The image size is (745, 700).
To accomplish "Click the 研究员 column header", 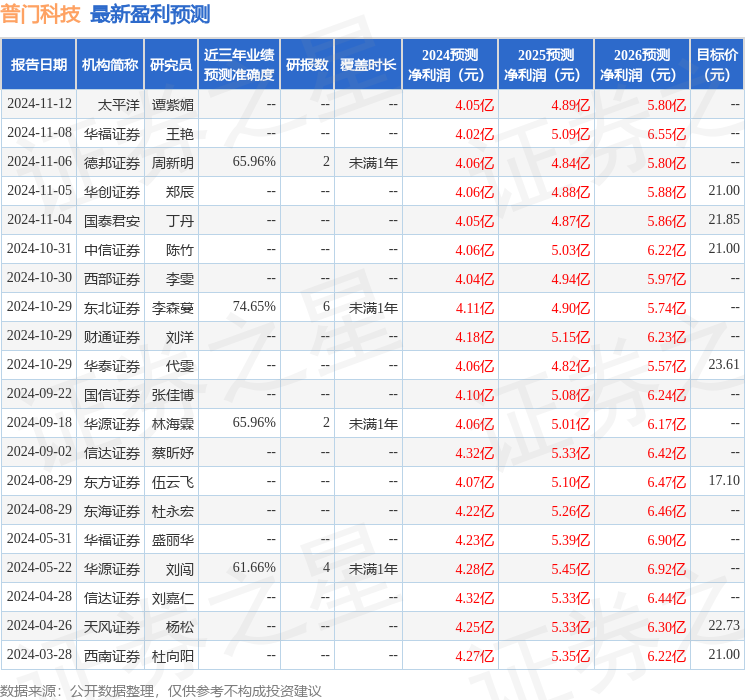I will [171, 65].
